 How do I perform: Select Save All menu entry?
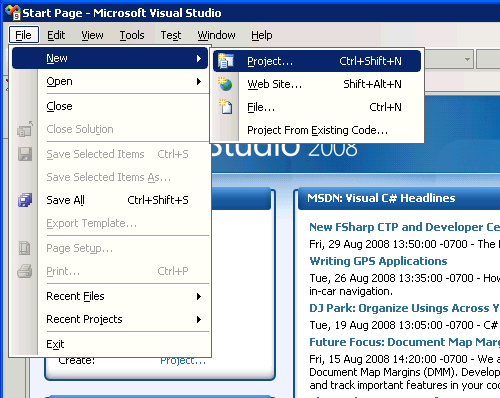[110, 200]
